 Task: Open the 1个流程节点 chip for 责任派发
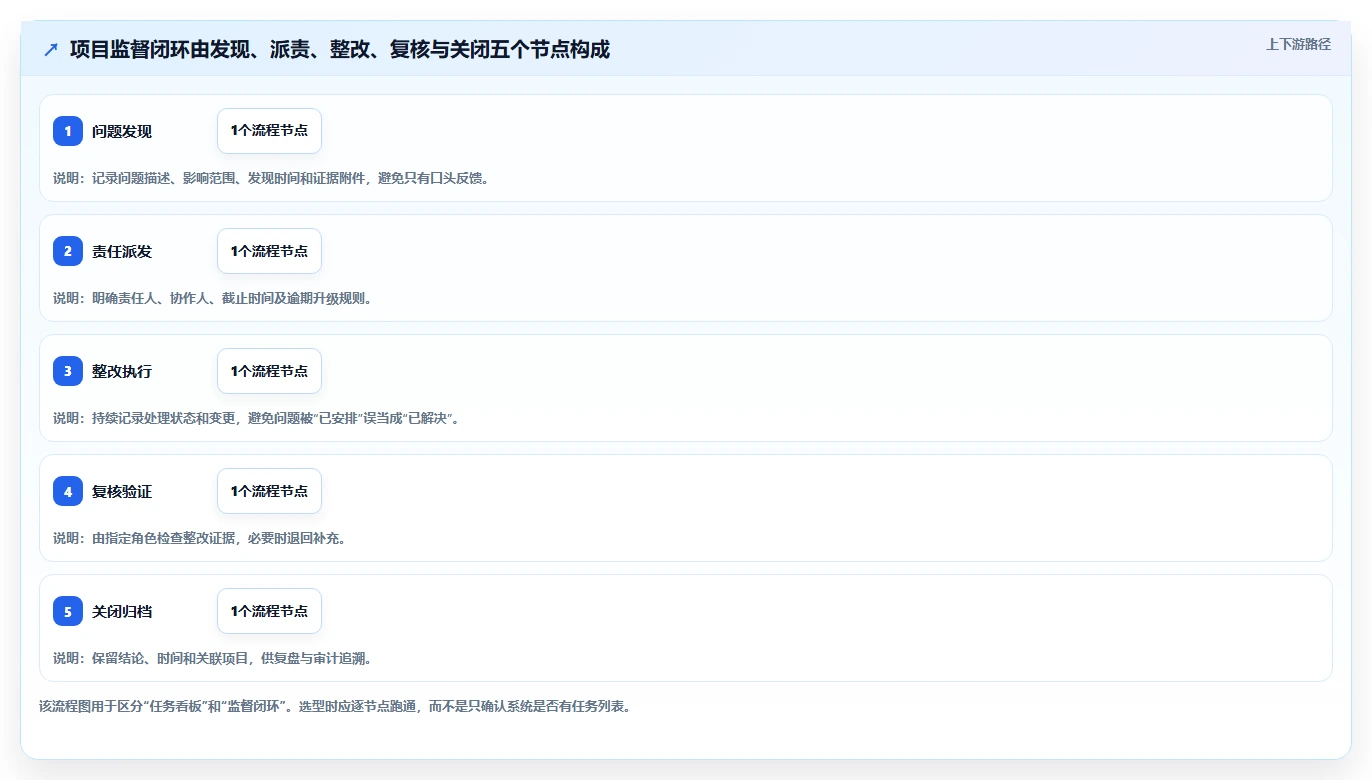[x=269, y=251]
